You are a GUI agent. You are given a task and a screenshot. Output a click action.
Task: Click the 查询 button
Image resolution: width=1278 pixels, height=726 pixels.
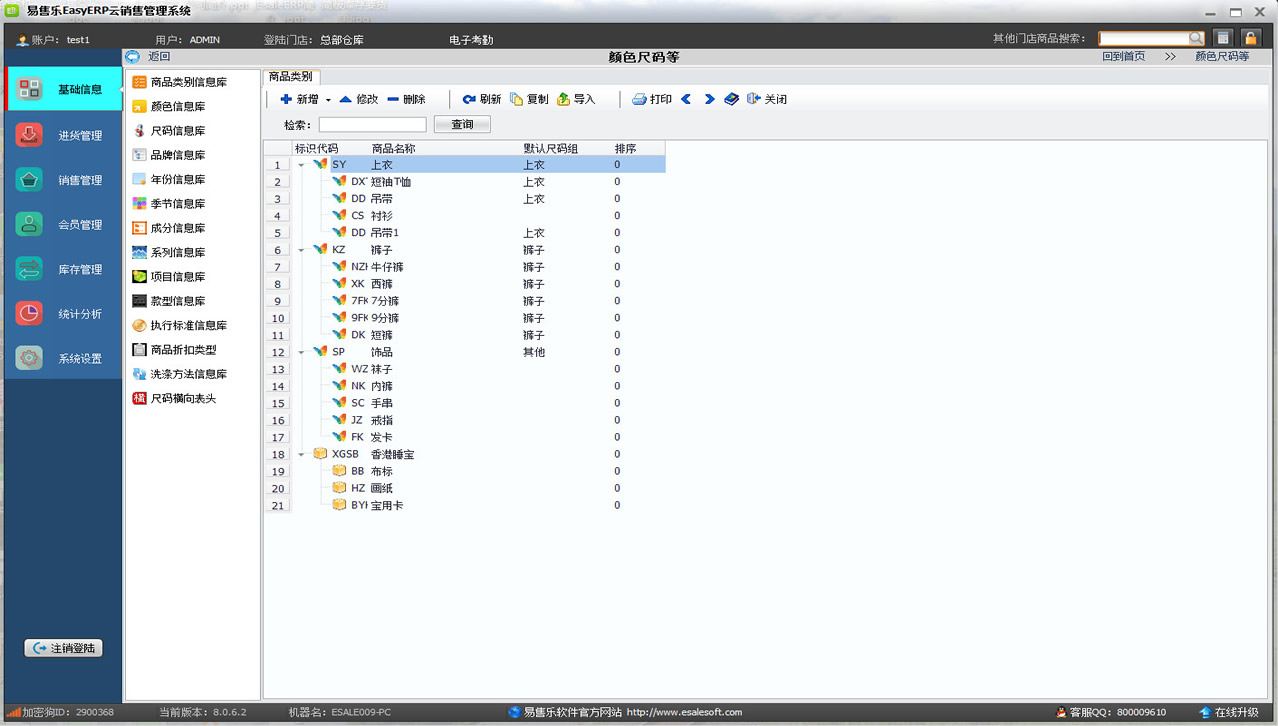462,124
